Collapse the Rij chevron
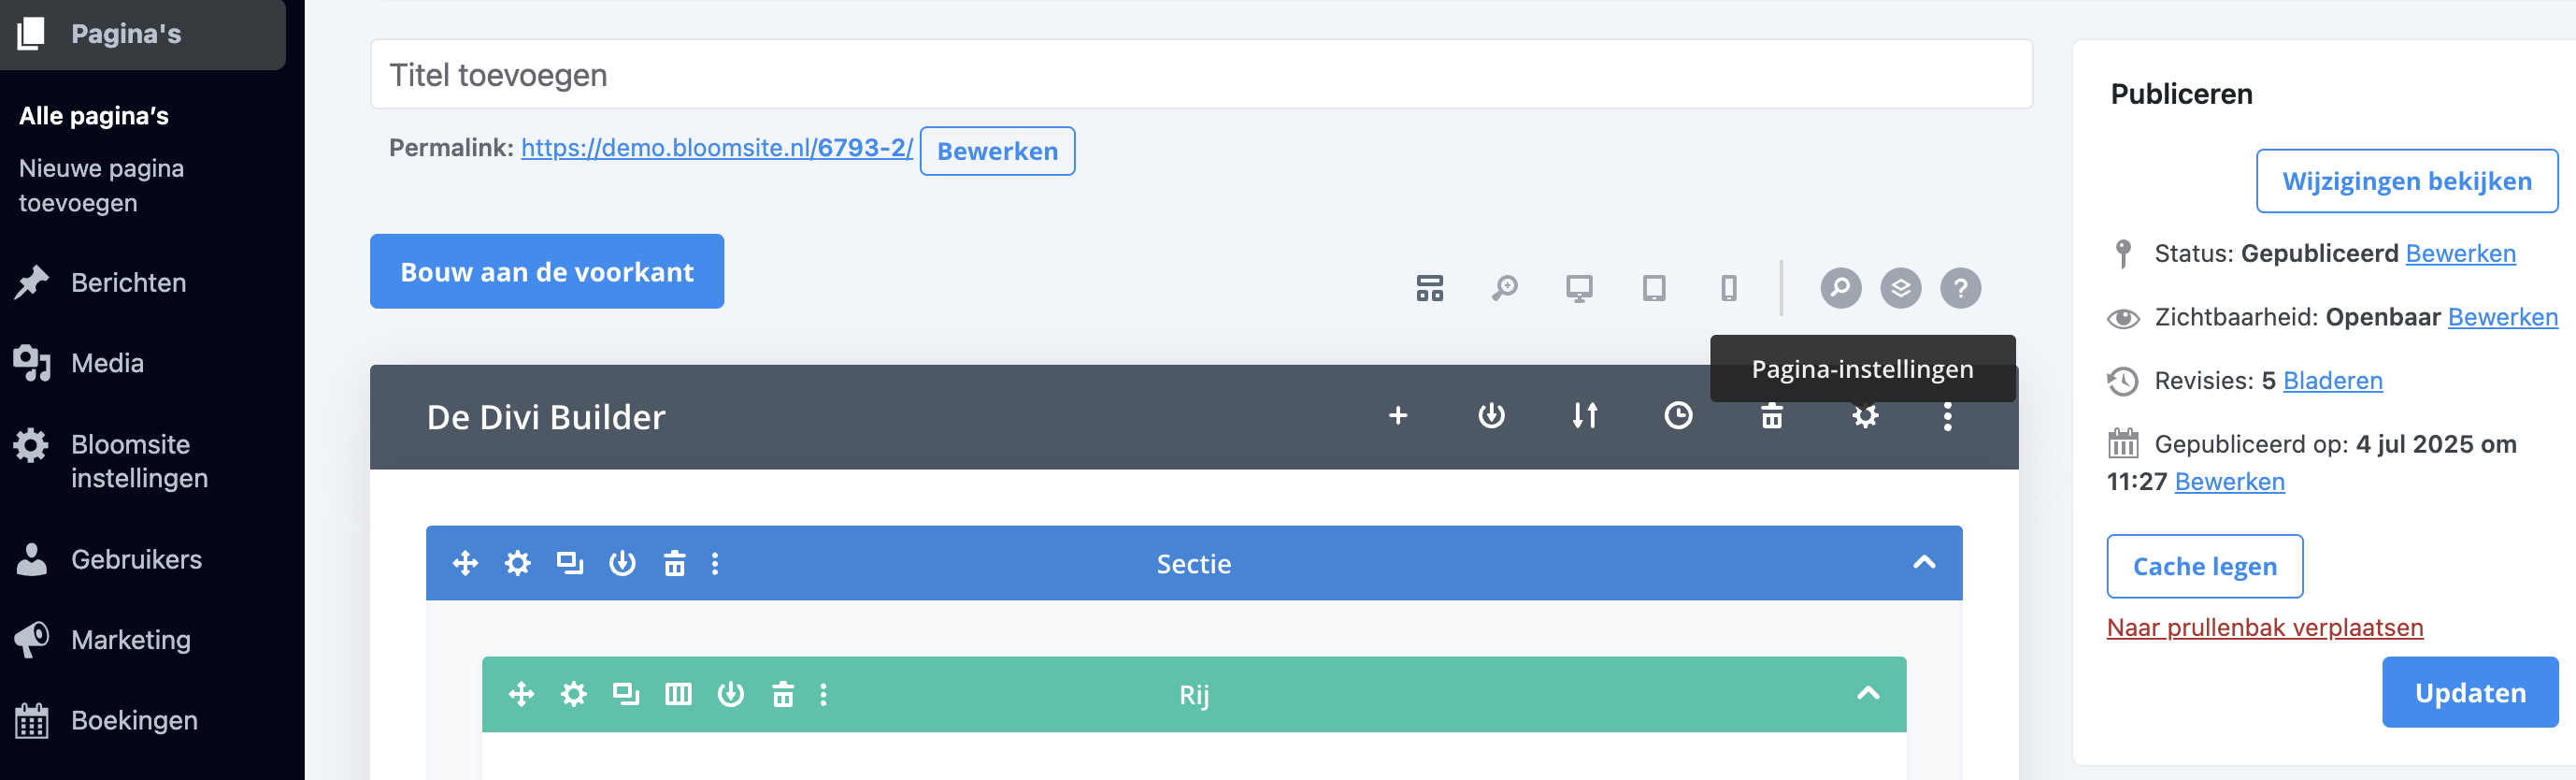Screen dimensions: 2576x780 [1868, 693]
